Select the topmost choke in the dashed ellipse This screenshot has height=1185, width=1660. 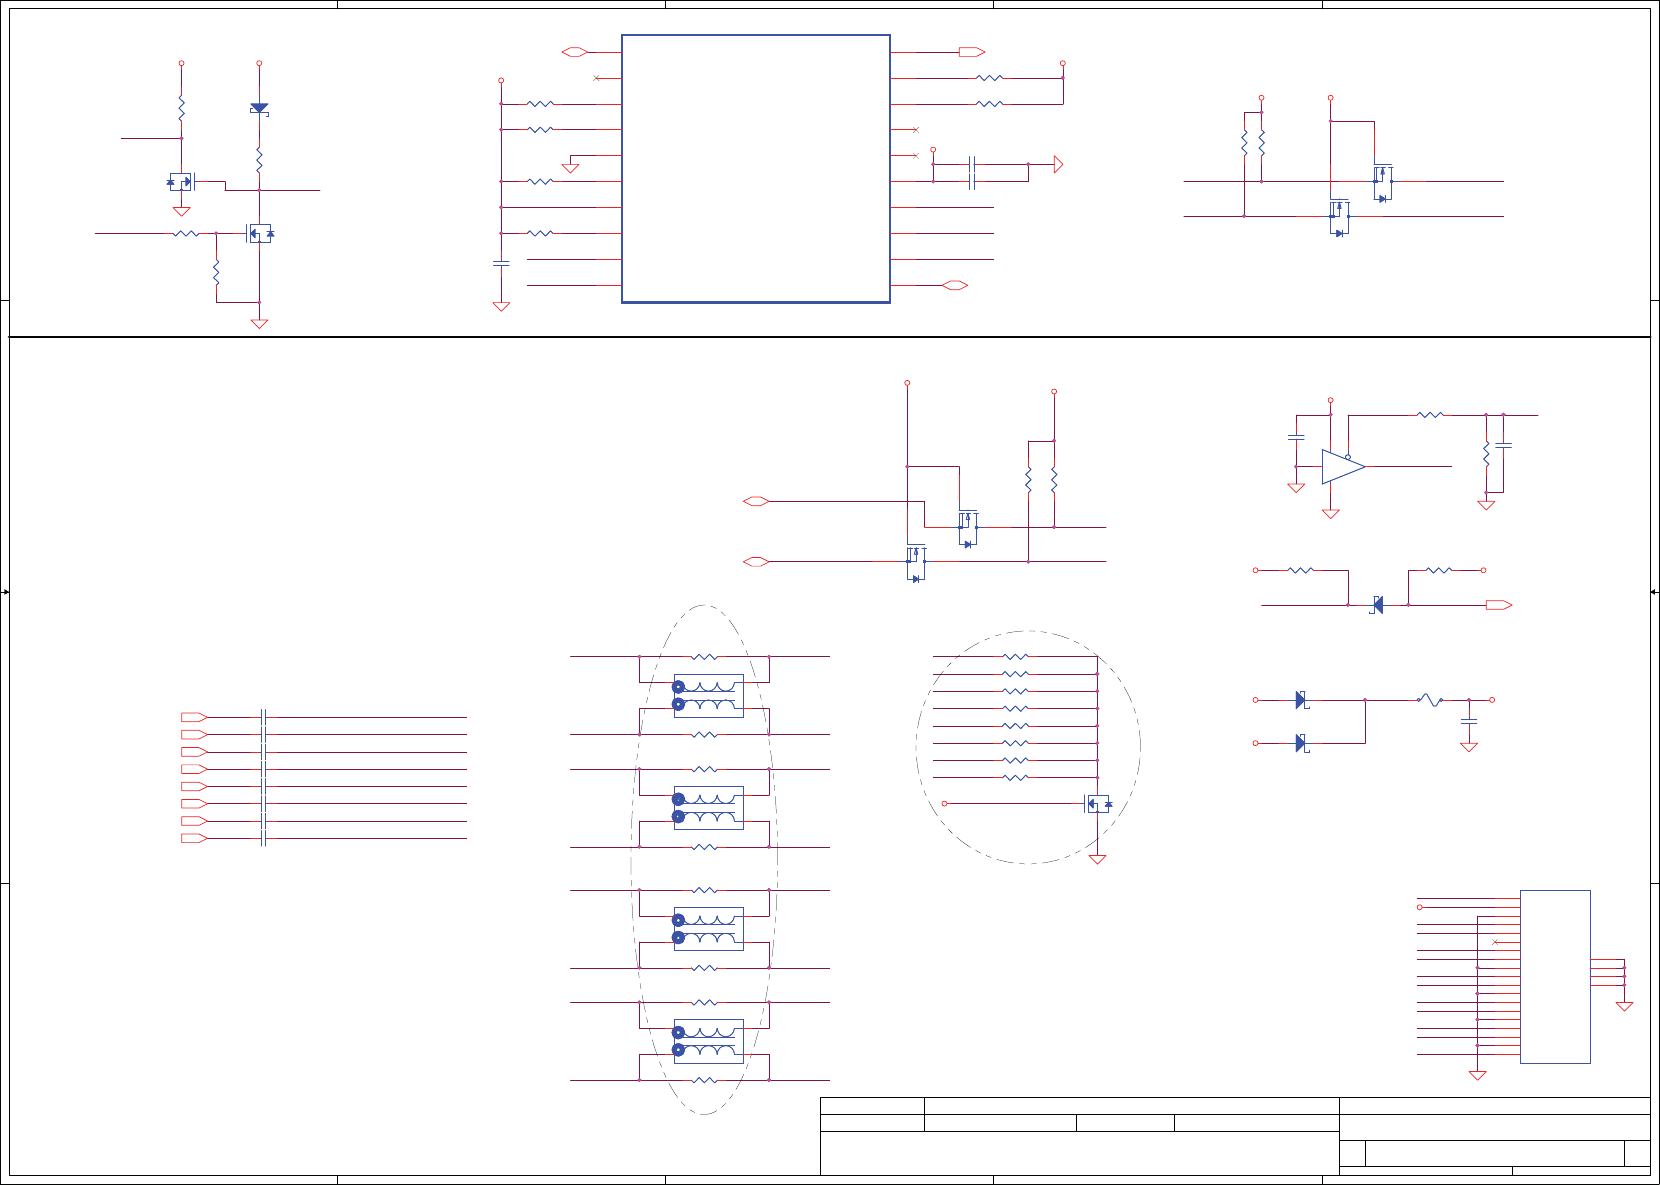(709, 696)
